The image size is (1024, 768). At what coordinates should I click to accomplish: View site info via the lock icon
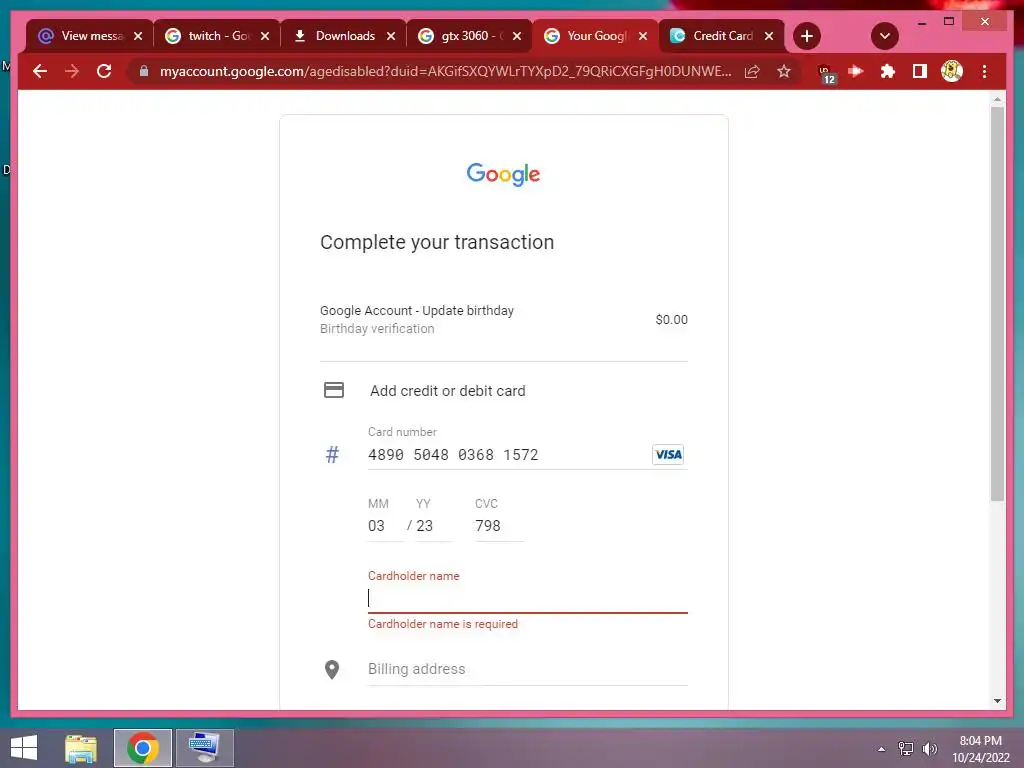click(144, 71)
